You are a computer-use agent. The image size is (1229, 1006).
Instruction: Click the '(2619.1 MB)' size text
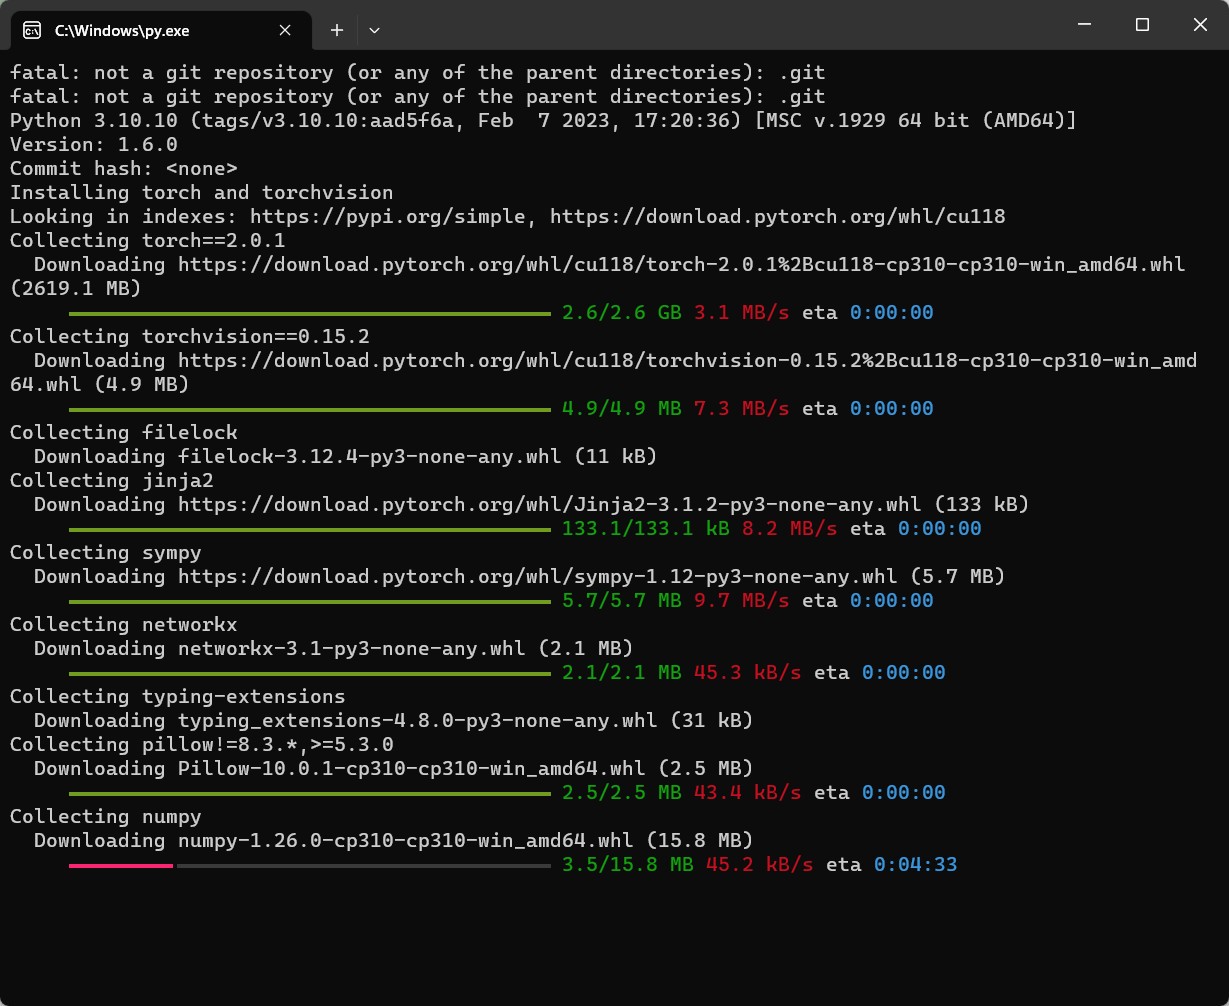(76, 289)
